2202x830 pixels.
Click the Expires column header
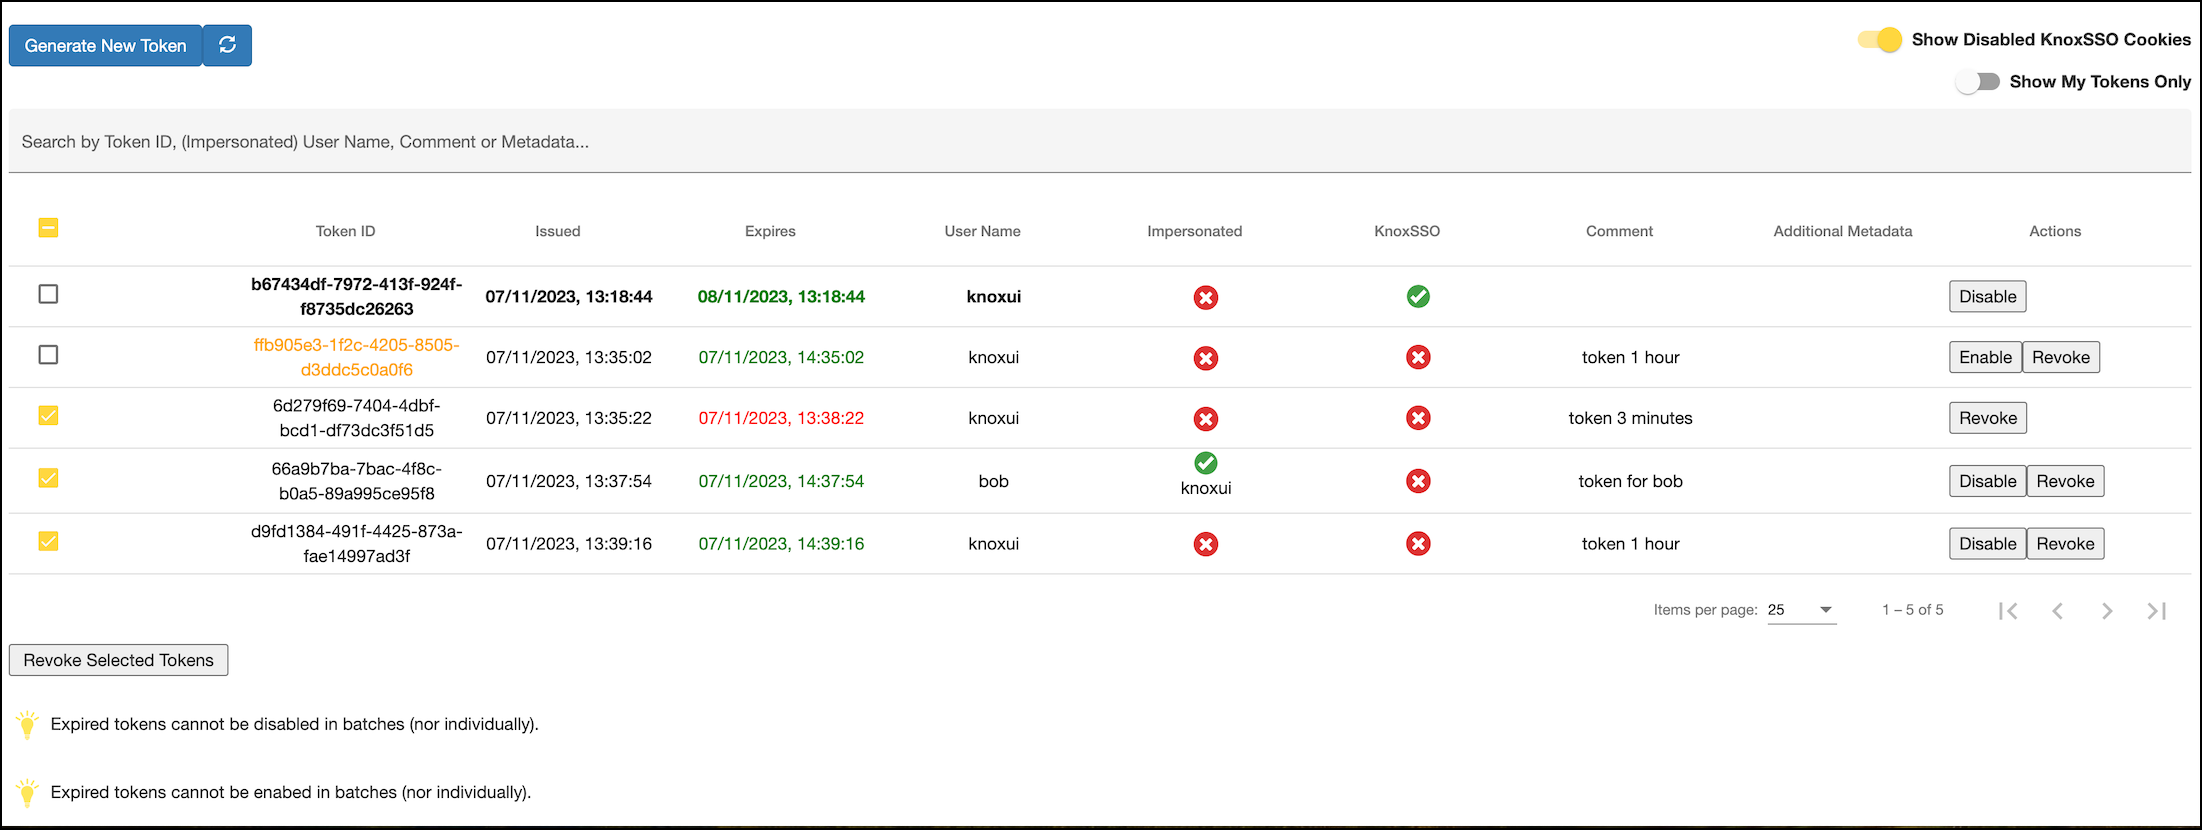click(x=770, y=231)
